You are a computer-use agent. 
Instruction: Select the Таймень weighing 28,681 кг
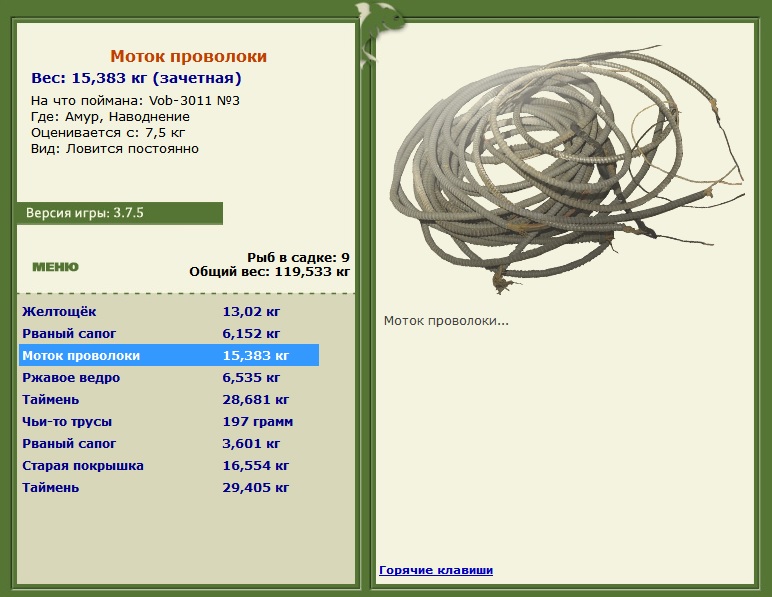169,400
